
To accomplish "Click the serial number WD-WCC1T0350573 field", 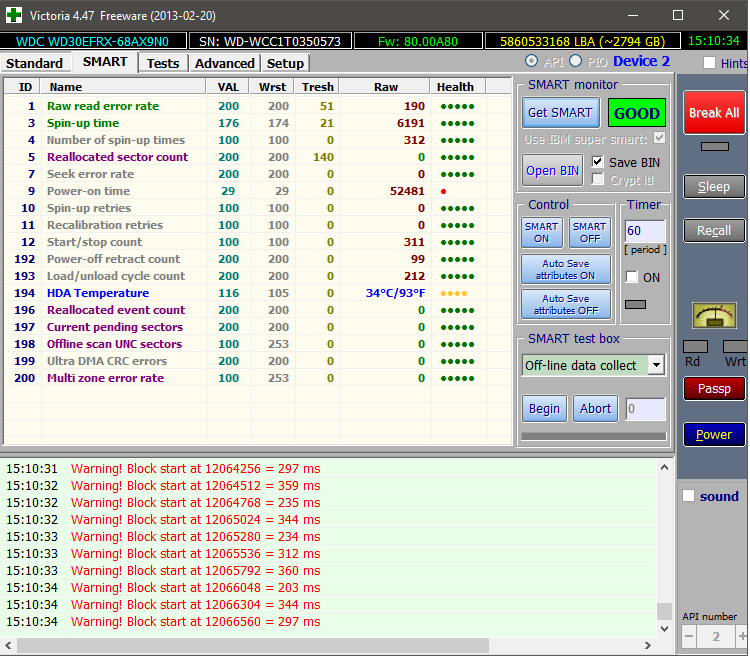I will click(270, 41).
